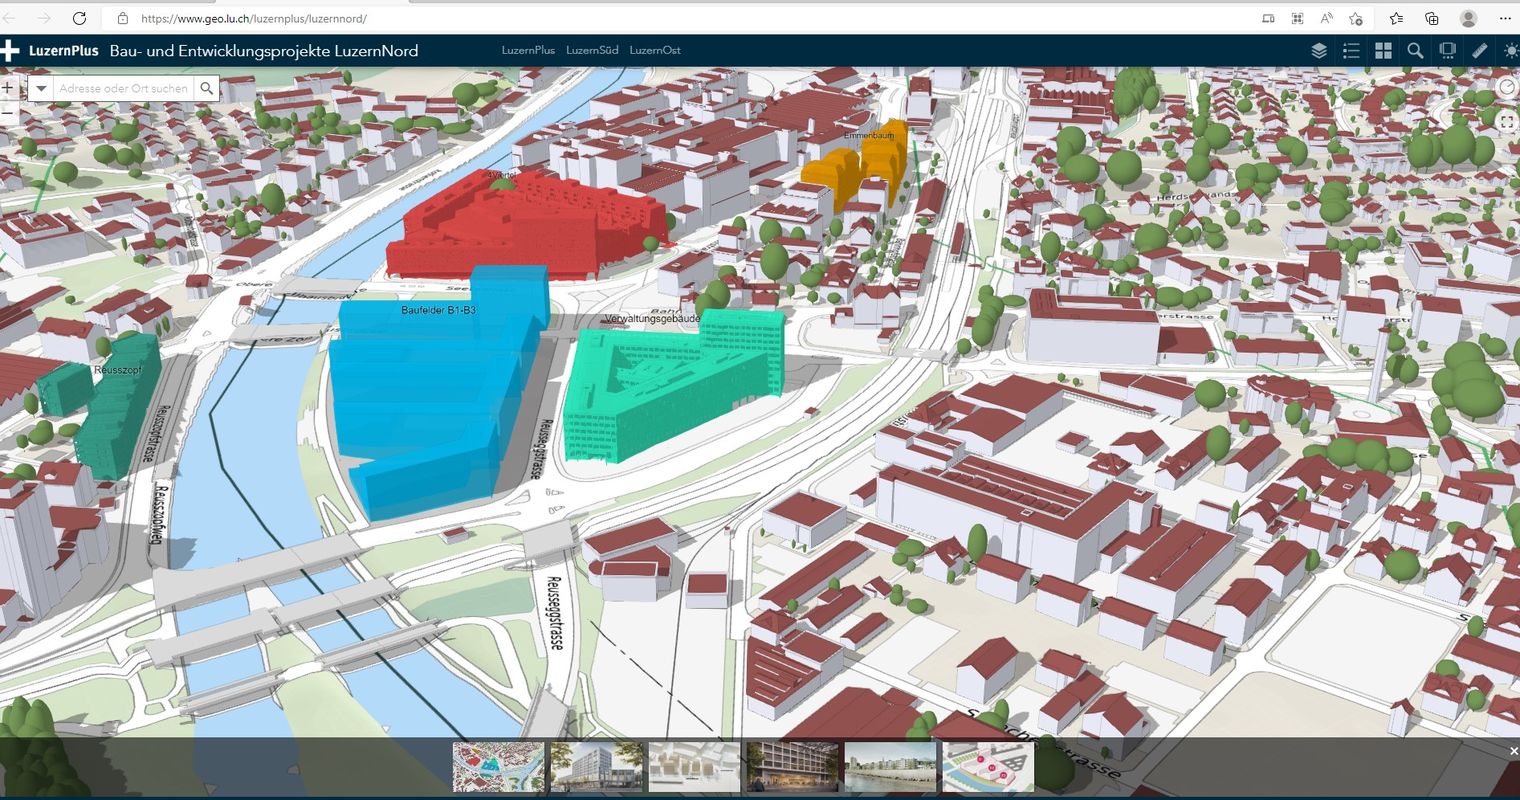Add this page to favorites star
This screenshot has width=1520, height=800.
coord(1356,18)
